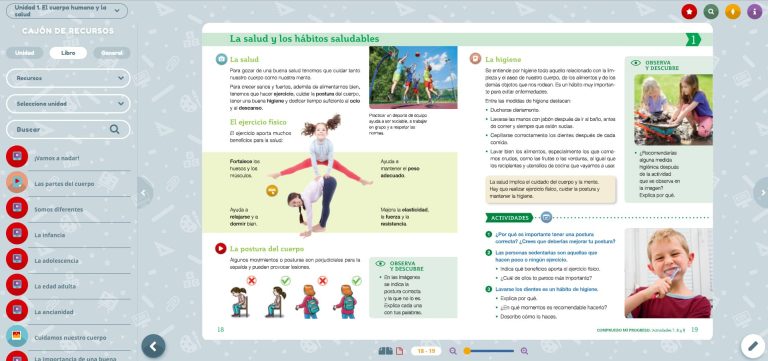Screen dimensions: 768x361
Task: Open favorites with the red star icon
Action: (x=689, y=12)
